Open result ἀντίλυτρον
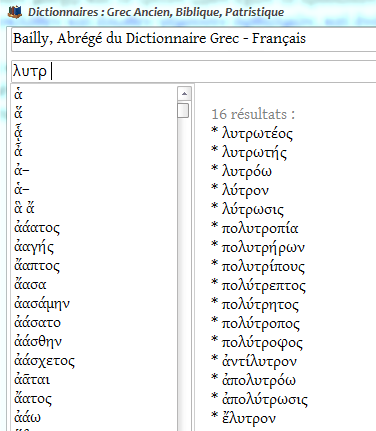 [x=259, y=361]
